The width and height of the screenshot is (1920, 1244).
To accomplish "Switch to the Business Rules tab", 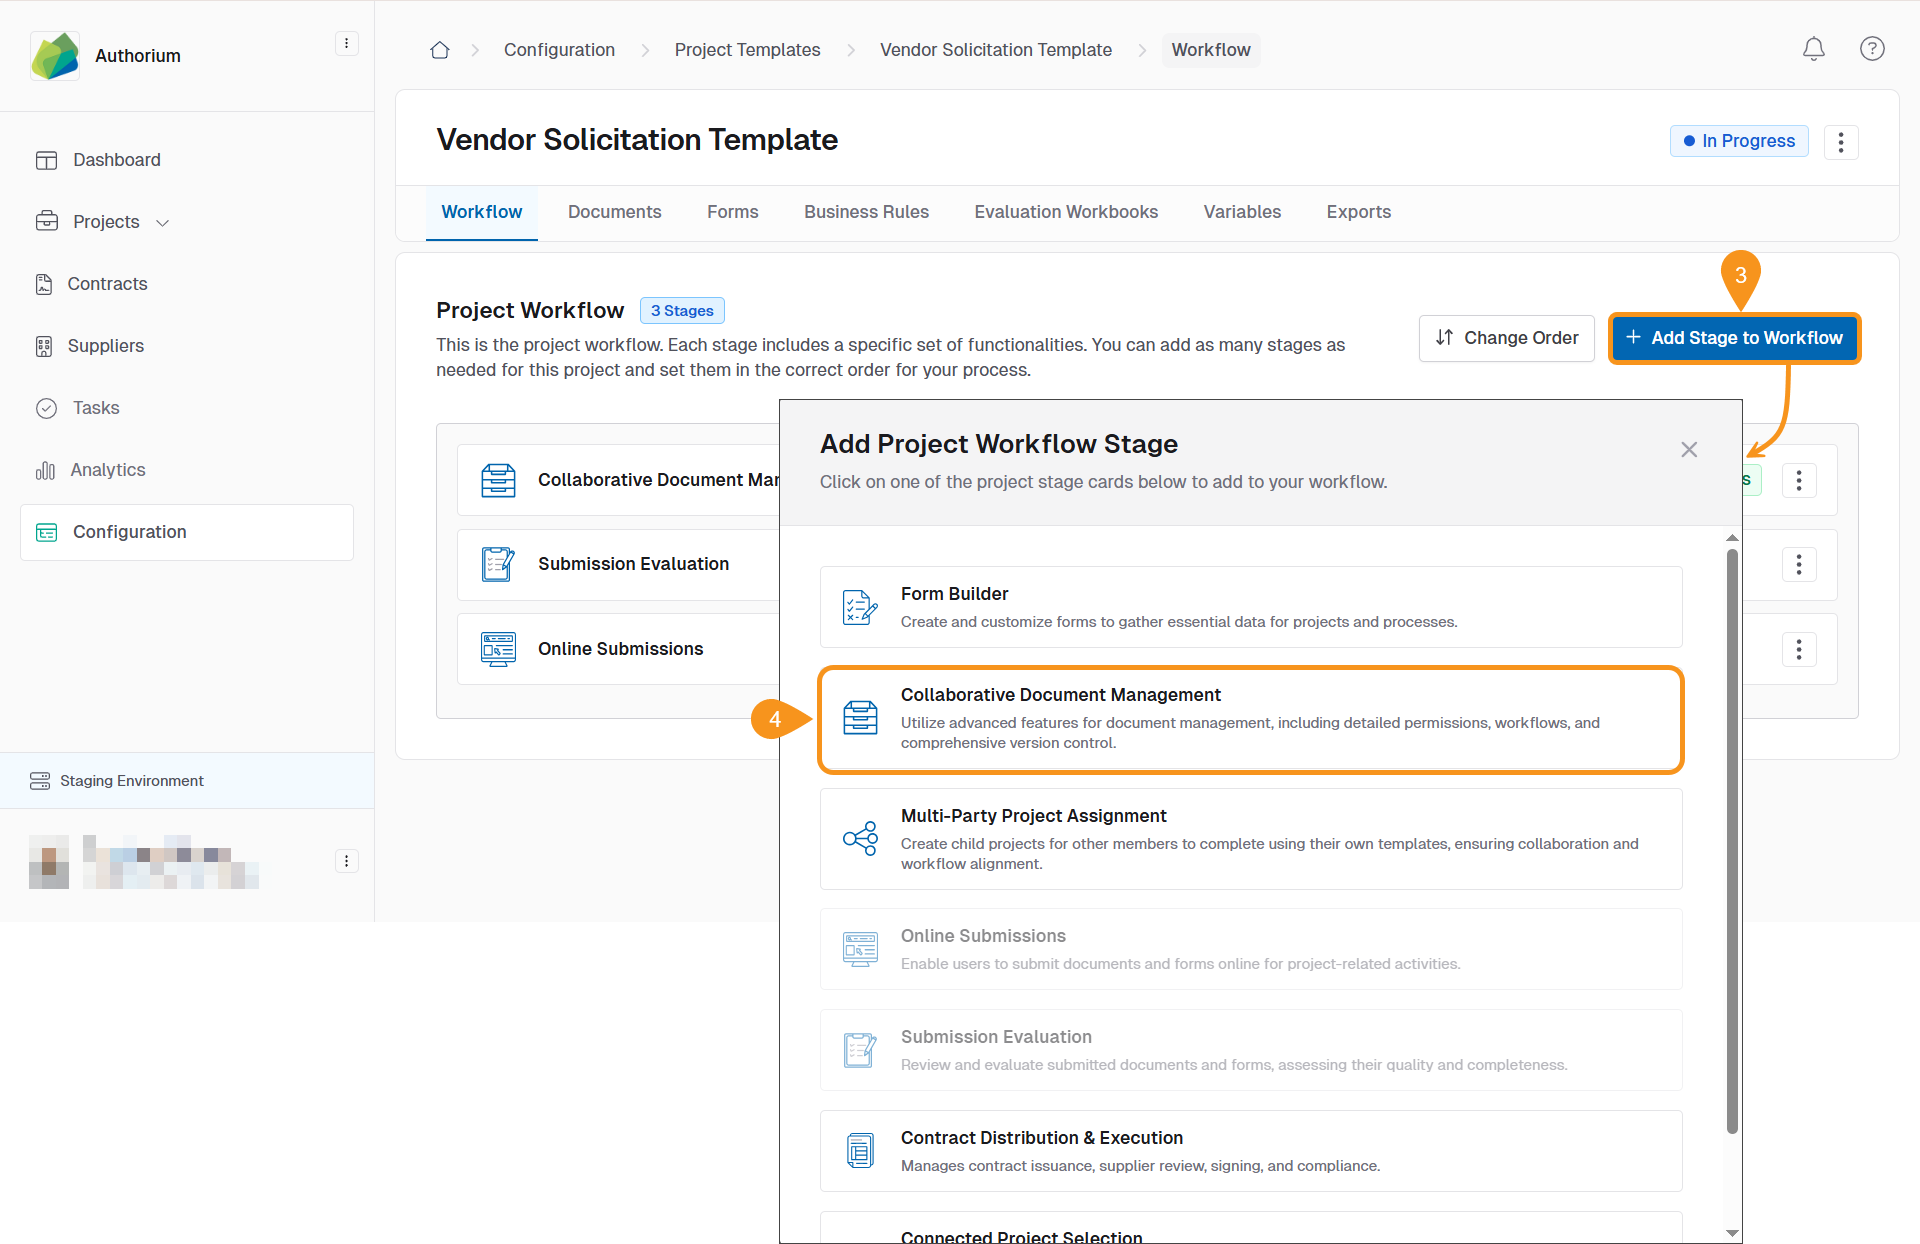I will coord(866,212).
